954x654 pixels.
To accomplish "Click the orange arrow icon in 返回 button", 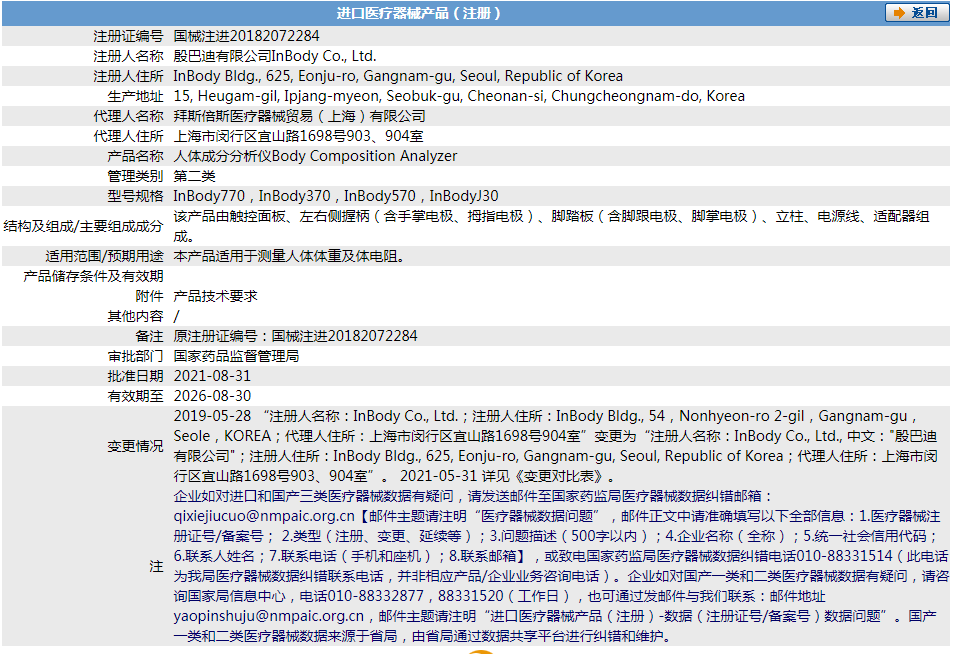I will pos(898,13).
